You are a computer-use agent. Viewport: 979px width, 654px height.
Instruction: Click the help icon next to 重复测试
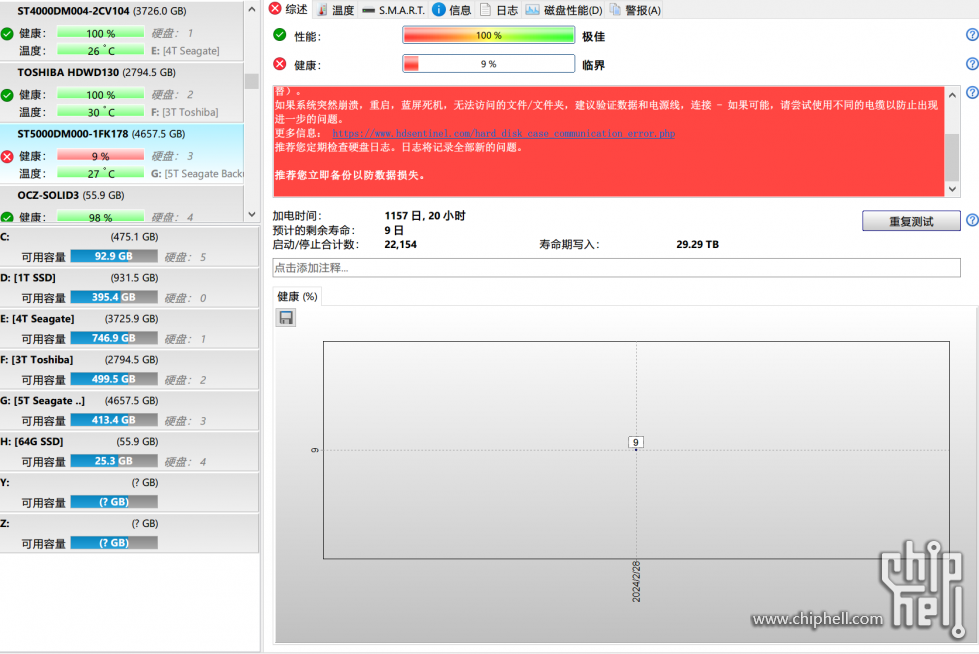972,220
